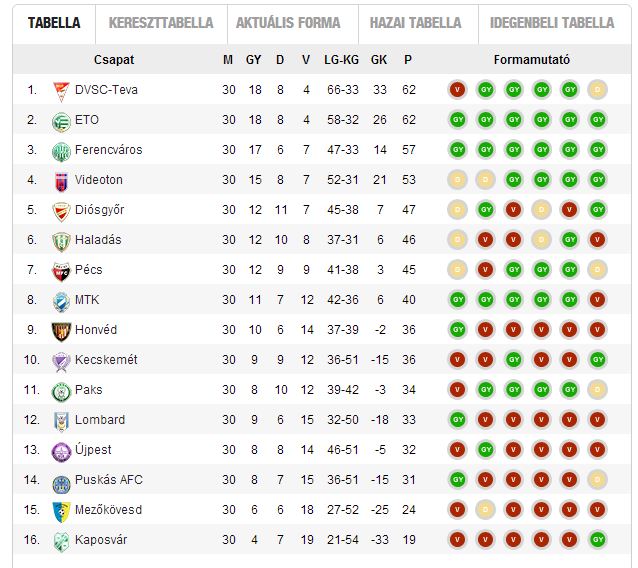The width and height of the screenshot is (638, 568).
Task: Click the Újpest purple club crest
Action: point(61,452)
